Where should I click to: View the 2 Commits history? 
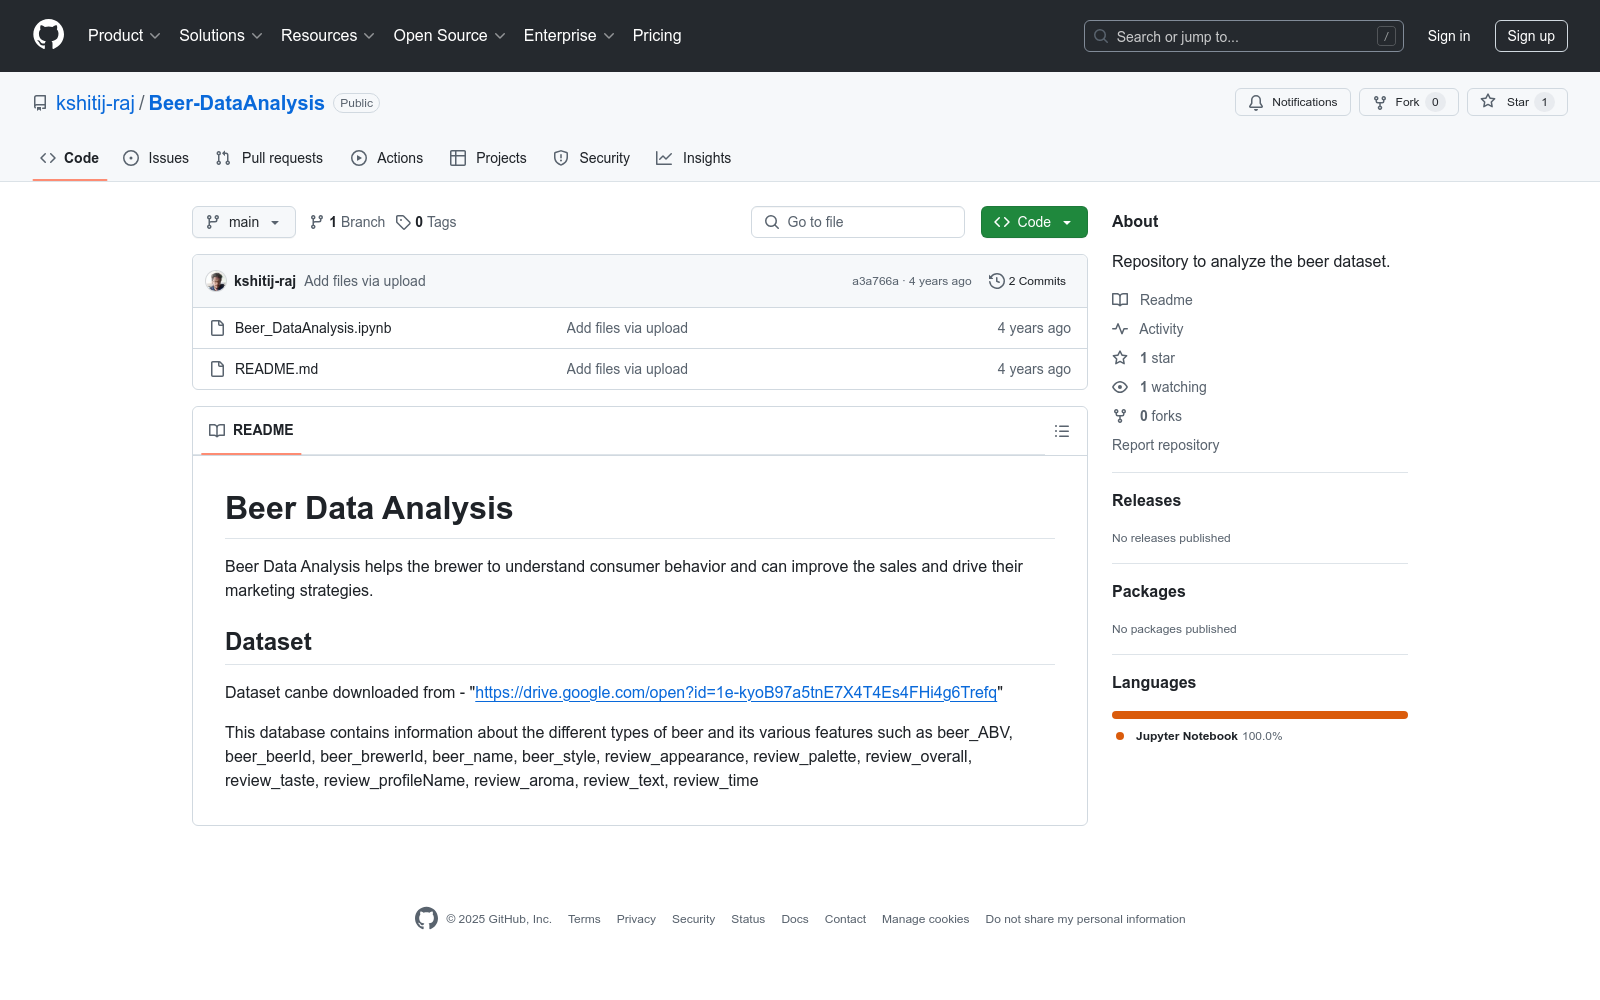1027,281
